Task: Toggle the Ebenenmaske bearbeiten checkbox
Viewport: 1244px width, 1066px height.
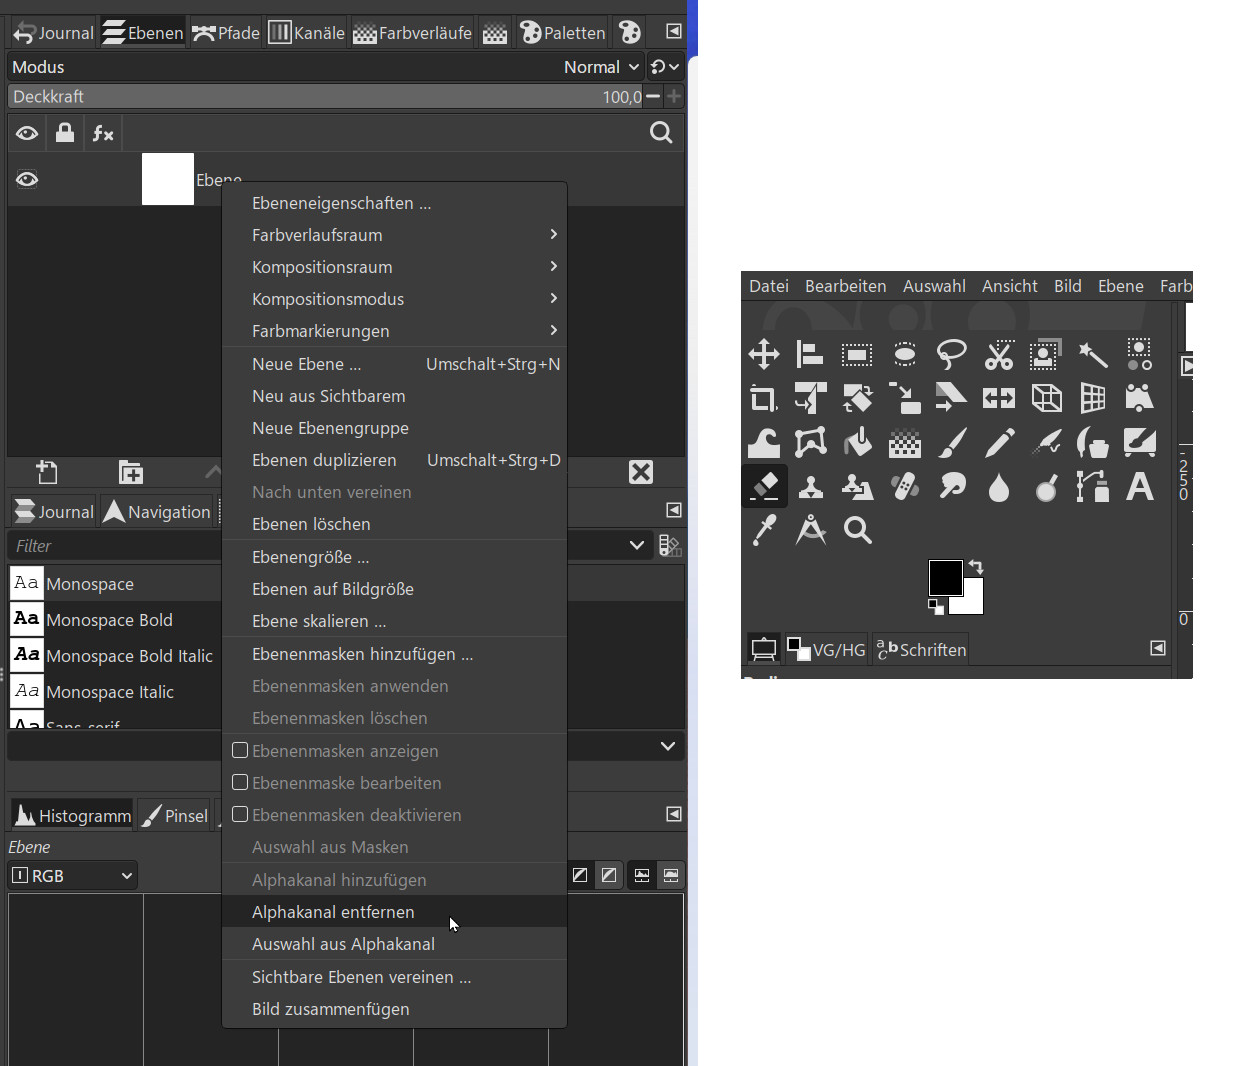Action: coord(240,782)
